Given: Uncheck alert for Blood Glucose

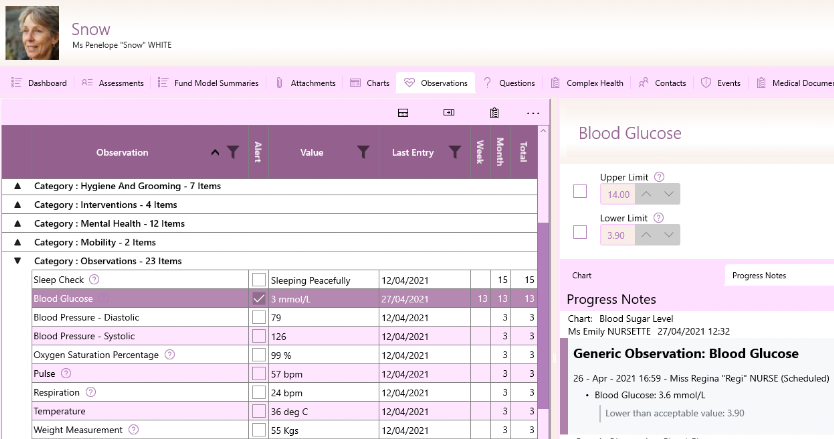Looking at the screenshot, I should tap(258, 299).
